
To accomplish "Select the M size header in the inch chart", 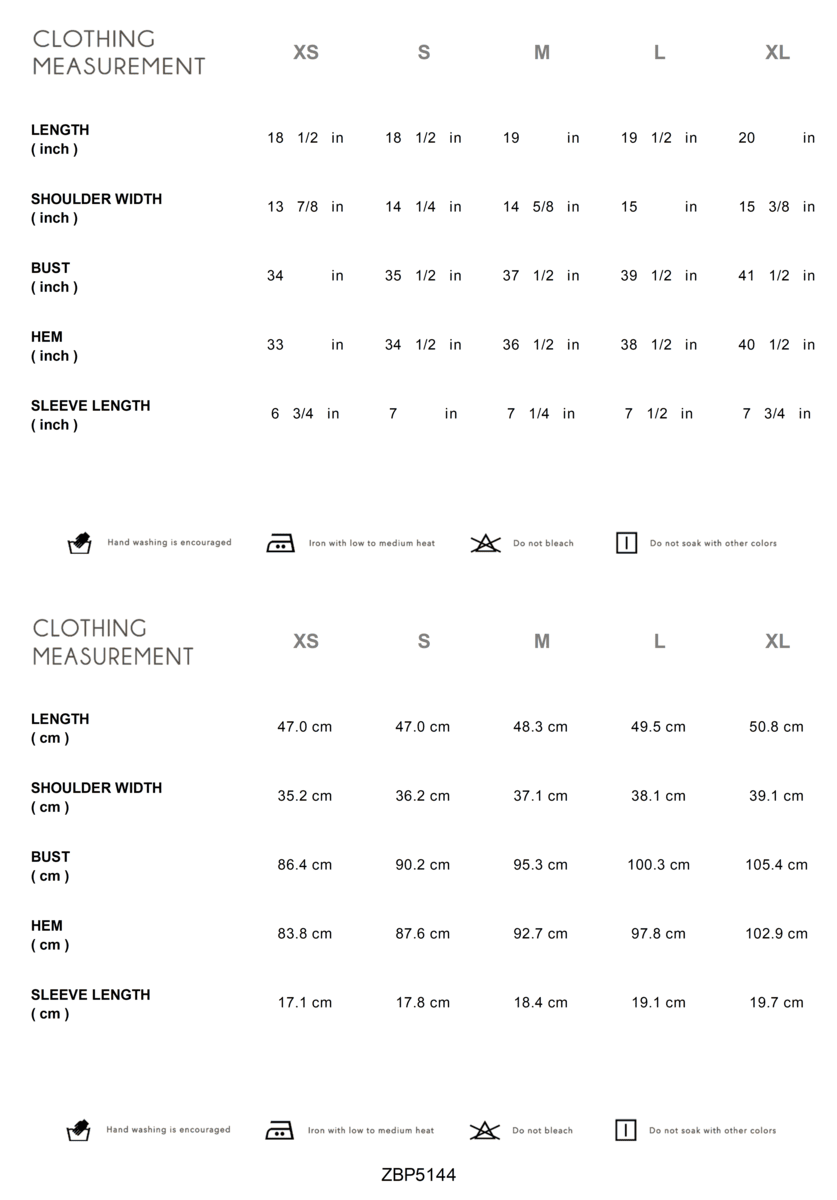I will [x=542, y=53].
